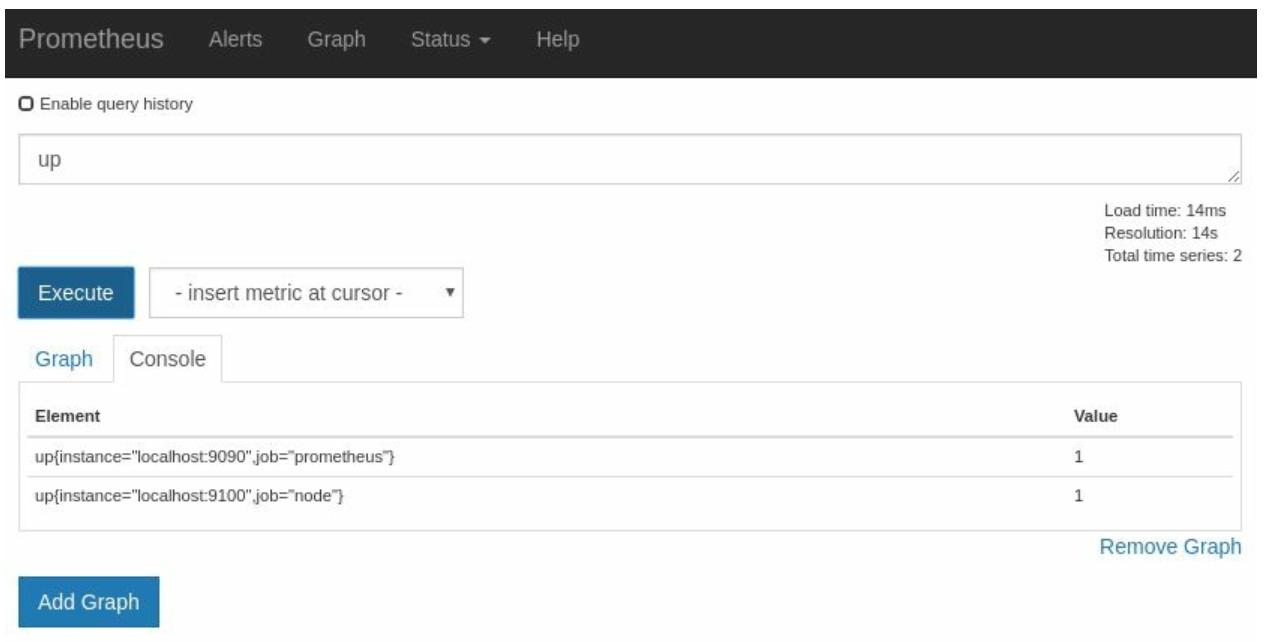Click the Element column header
1267x642 pixels.
(x=67, y=416)
